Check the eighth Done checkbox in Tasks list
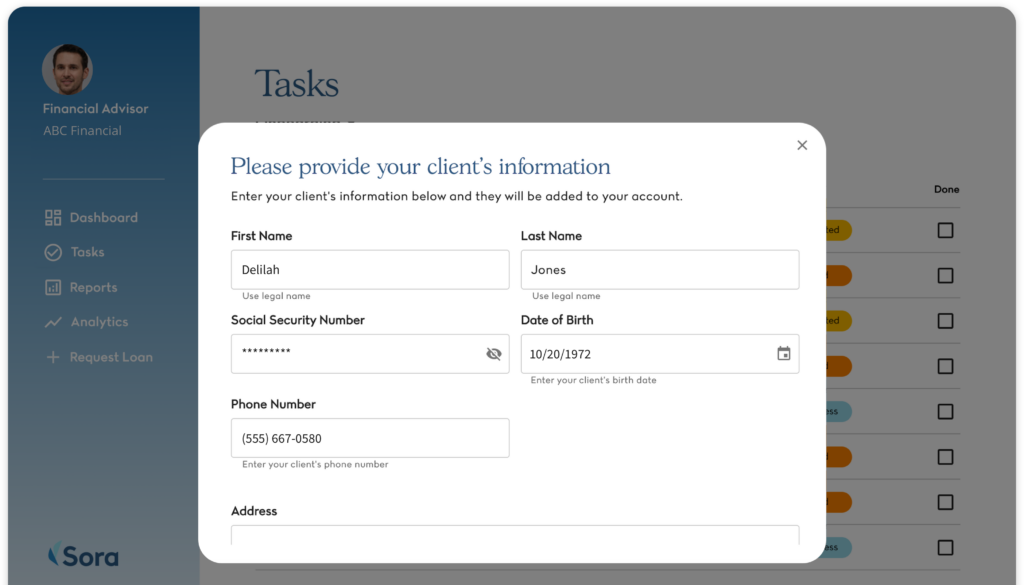Screen dimensions: 1024x585 (x=945, y=548)
